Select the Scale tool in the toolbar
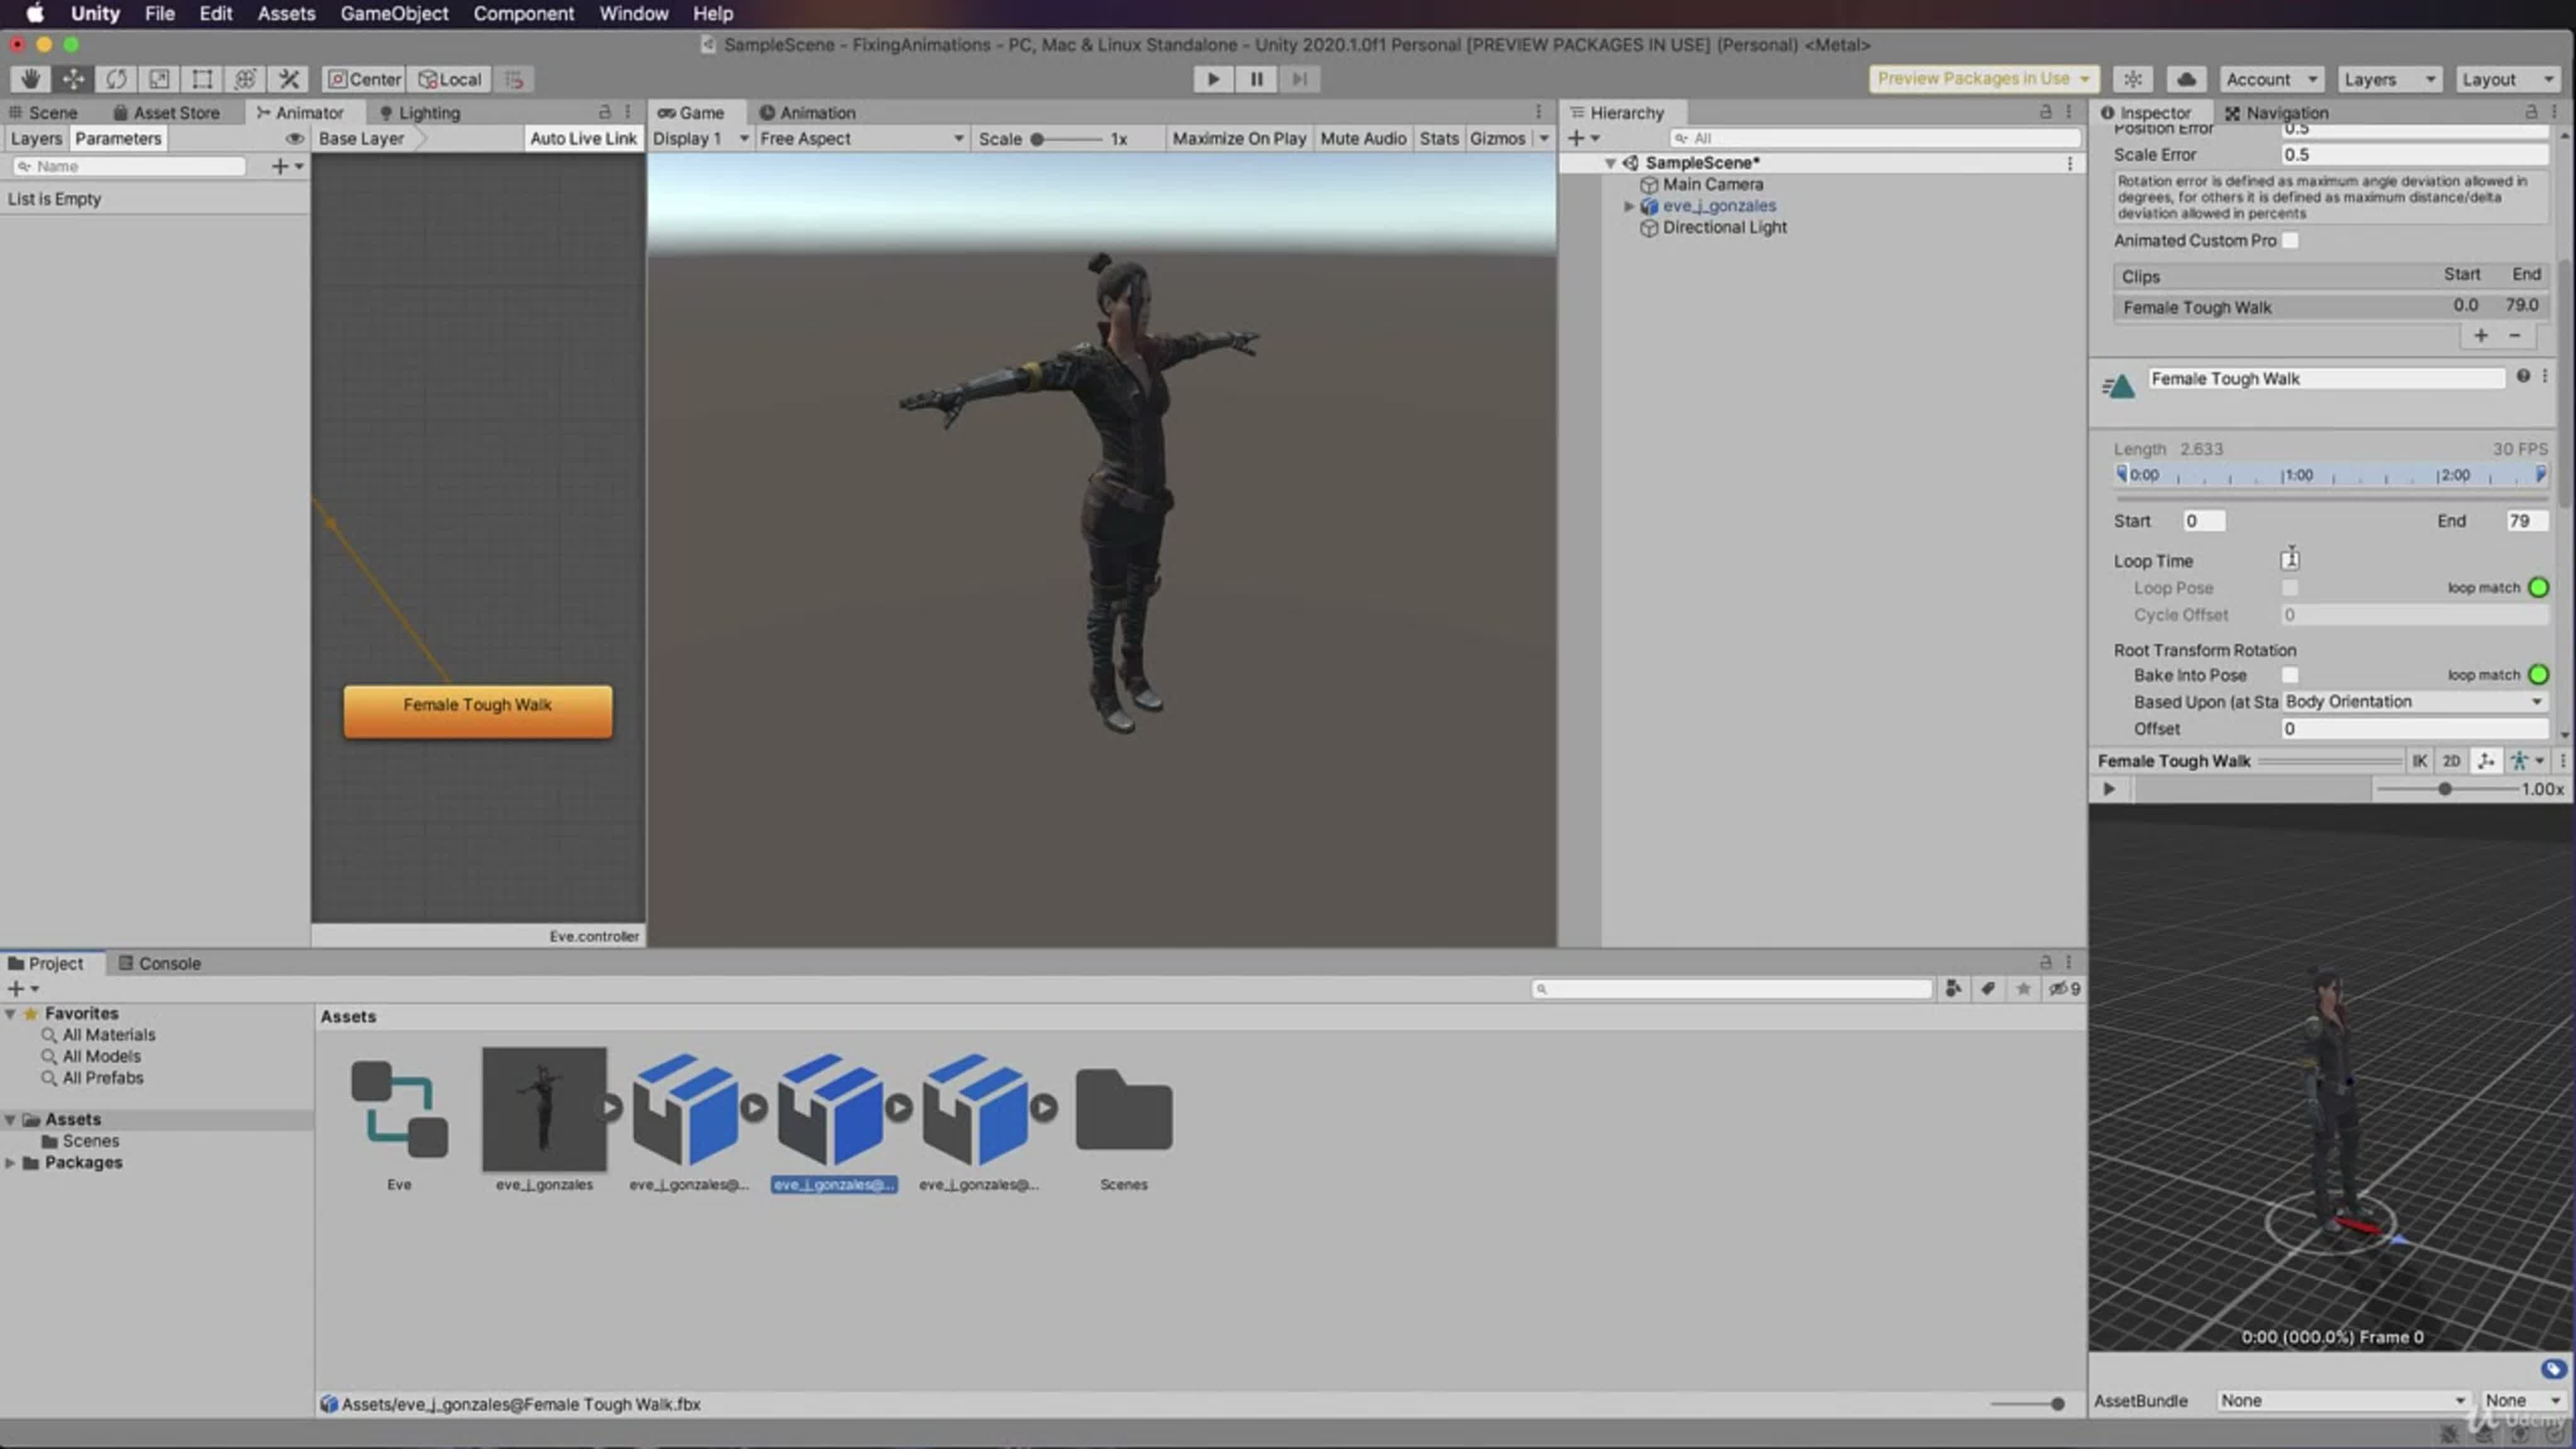Screen dimensions: 2576x1449 point(159,79)
